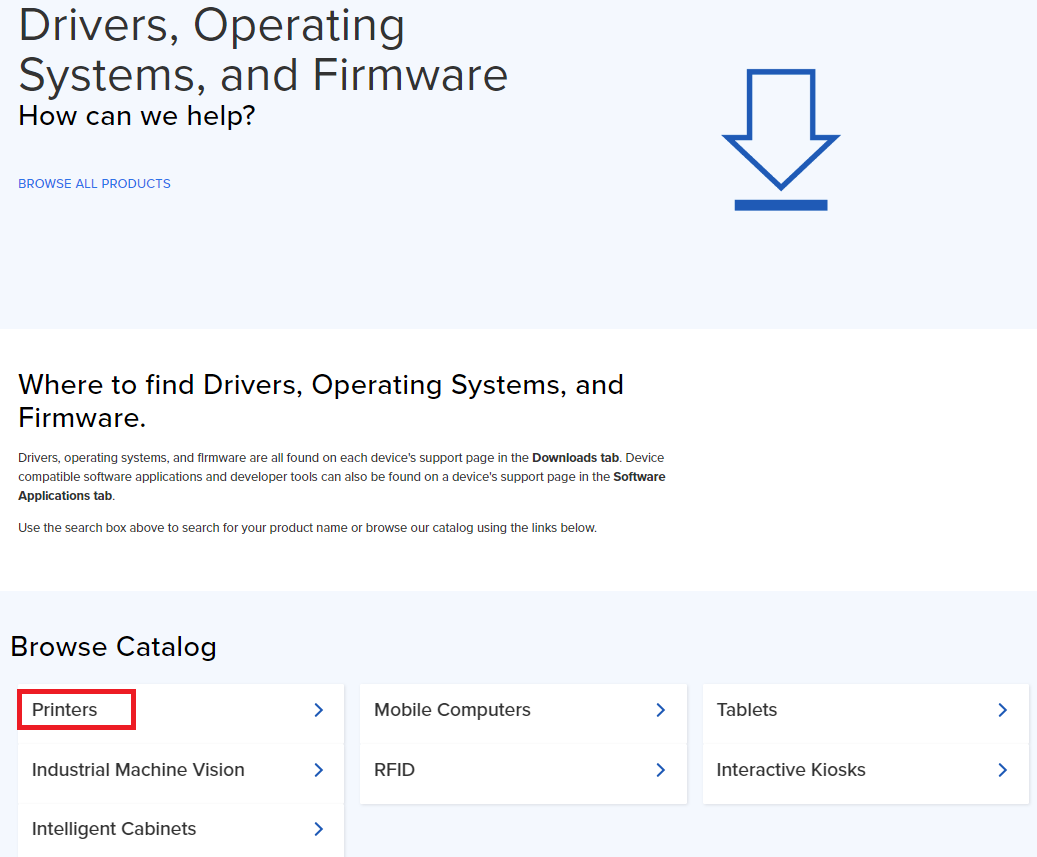Select the Mobile Computers catalog entry
Viewport: 1037px width, 857px height.
pos(451,709)
